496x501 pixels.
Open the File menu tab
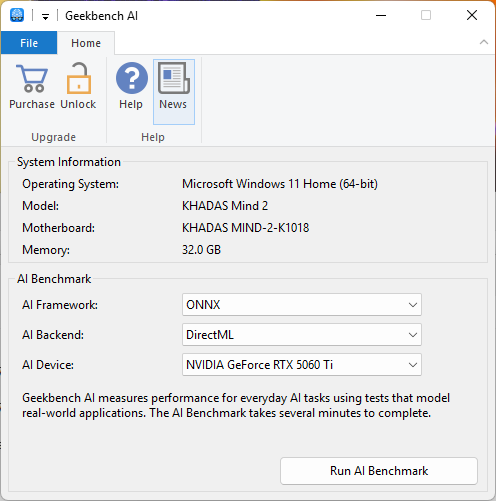(x=29, y=43)
